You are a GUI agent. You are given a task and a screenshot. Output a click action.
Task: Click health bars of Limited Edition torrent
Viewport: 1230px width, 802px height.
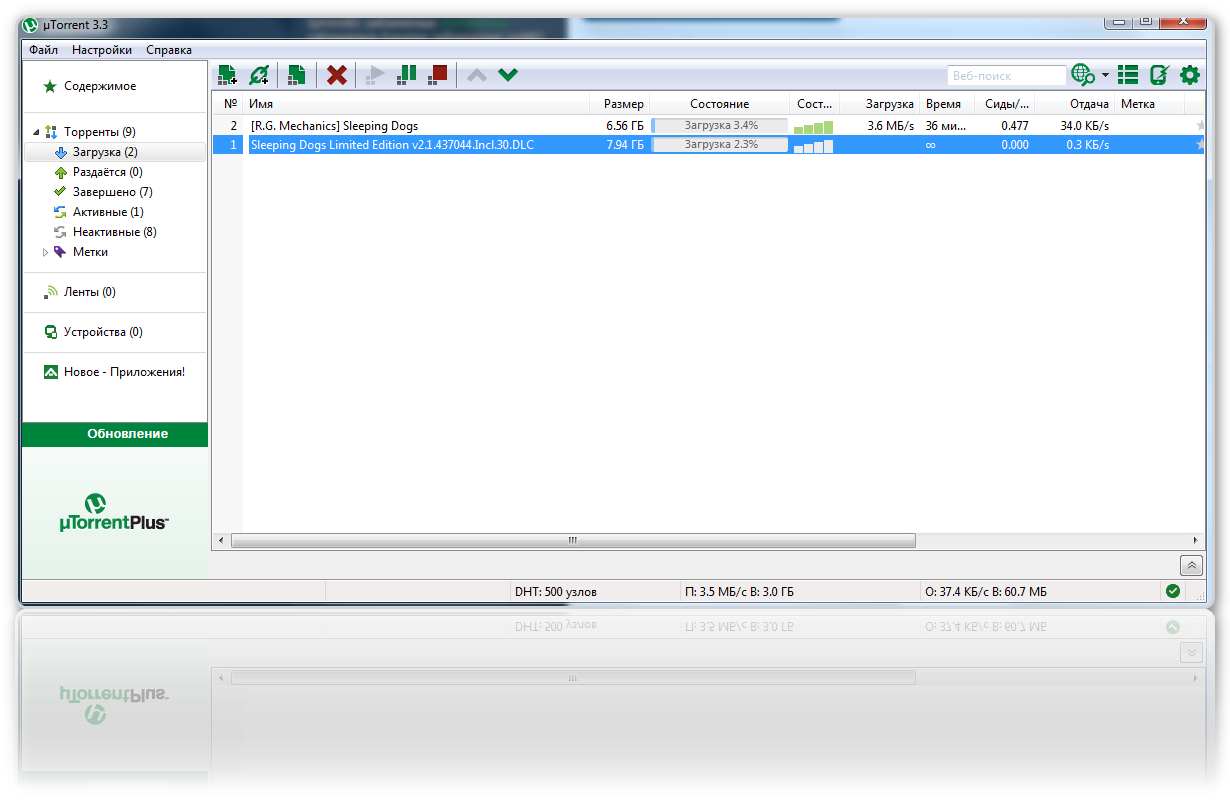813,146
